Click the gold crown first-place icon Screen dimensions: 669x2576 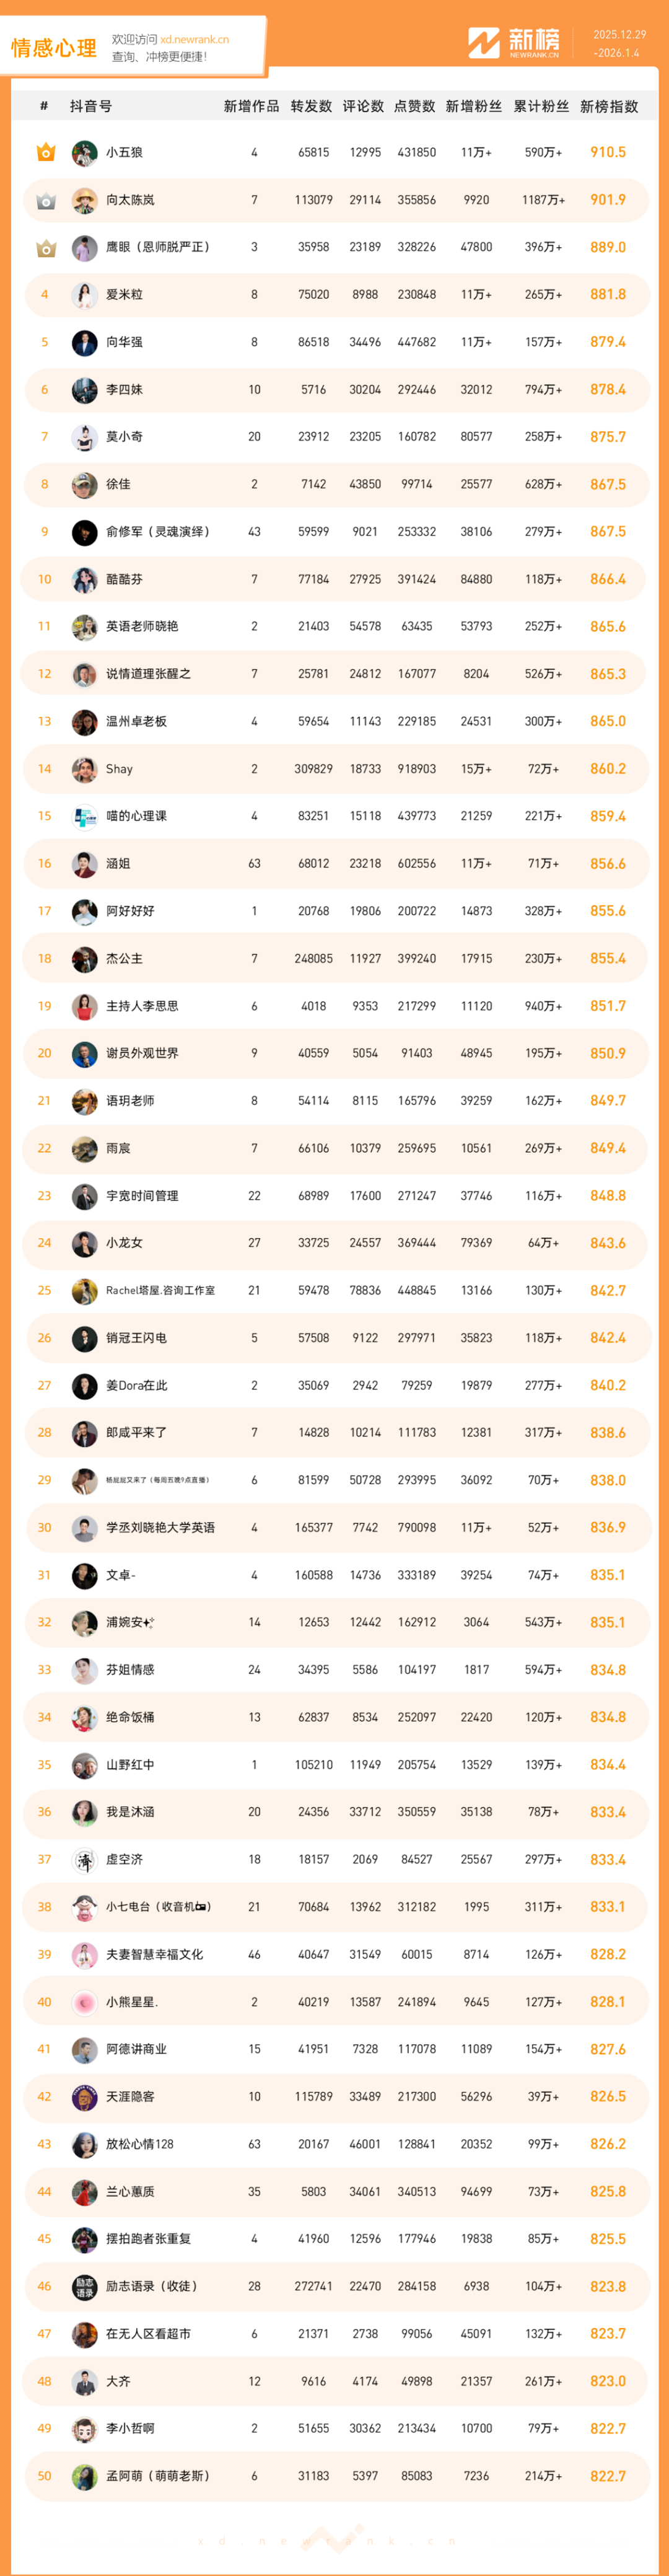tap(45, 152)
